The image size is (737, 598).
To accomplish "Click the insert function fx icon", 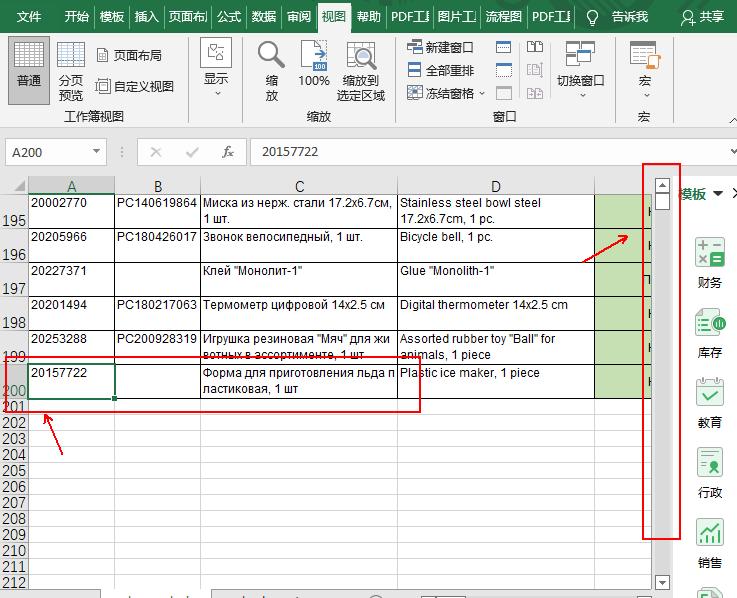I will pos(228,152).
